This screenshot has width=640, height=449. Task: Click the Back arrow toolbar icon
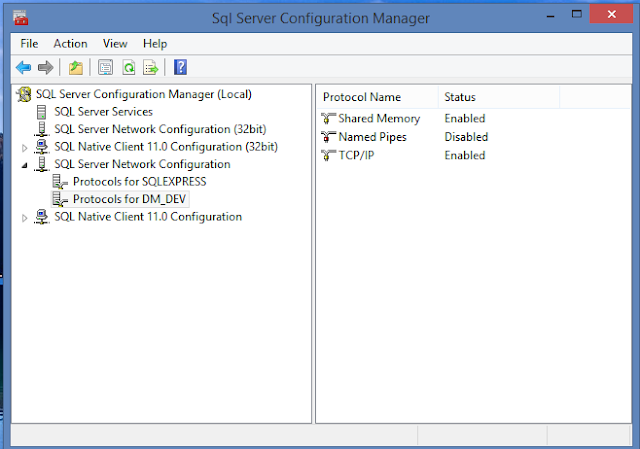click(x=24, y=68)
